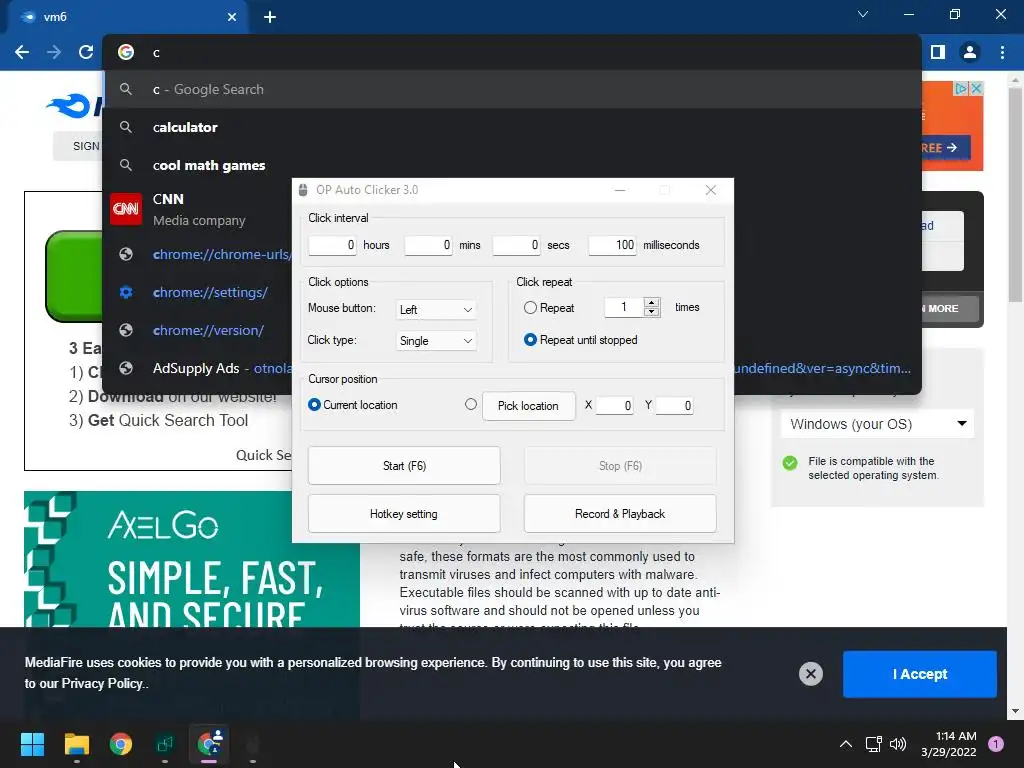This screenshot has width=1024, height=768.
Task: Click the secs field in Click interval
Action: tap(516, 245)
